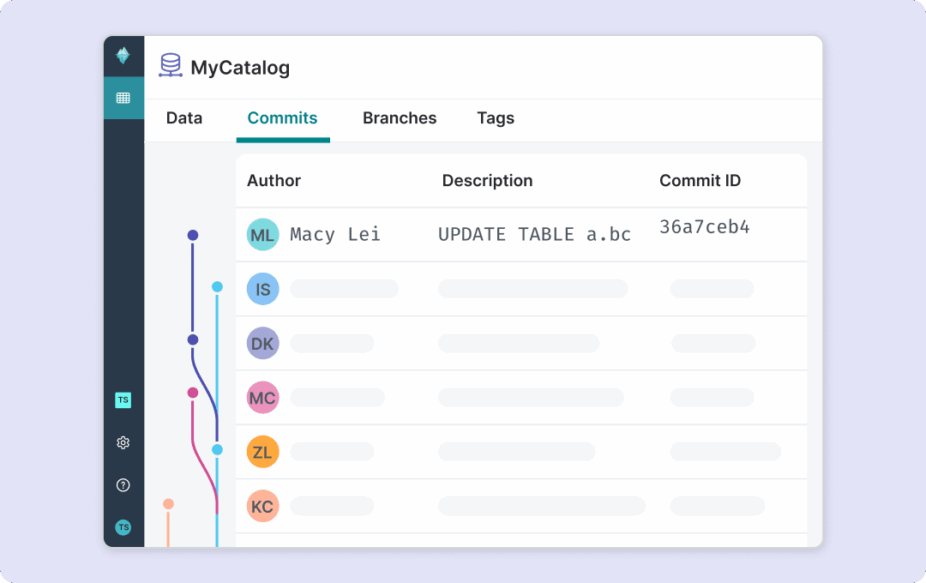Click the database icon beside MyCatalog
The image size is (926, 583).
pyautogui.click(x=170, y=65)
